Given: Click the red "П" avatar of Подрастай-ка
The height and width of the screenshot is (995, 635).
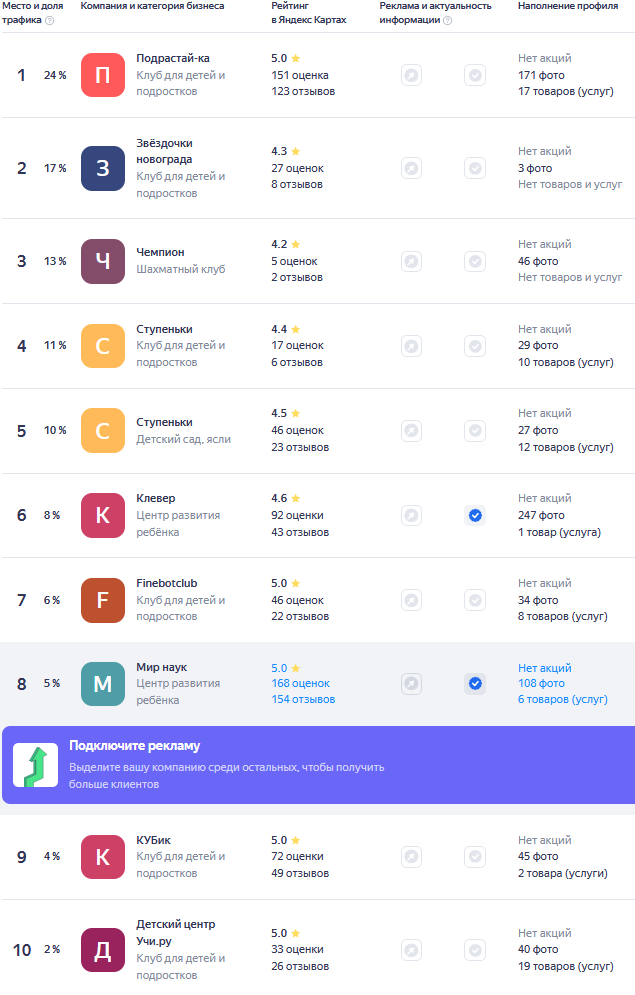Looking at the screenshot, I should click(x=103, y=75).
